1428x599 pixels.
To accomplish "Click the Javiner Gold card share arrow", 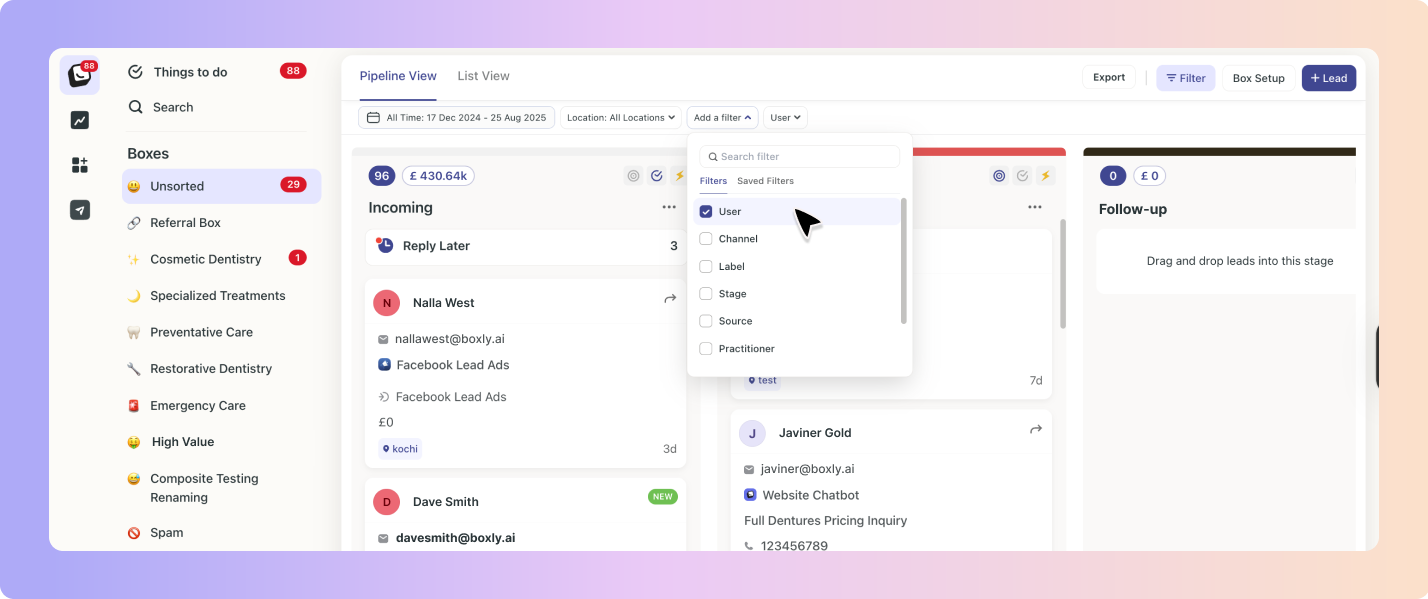I will [1036, 429].
